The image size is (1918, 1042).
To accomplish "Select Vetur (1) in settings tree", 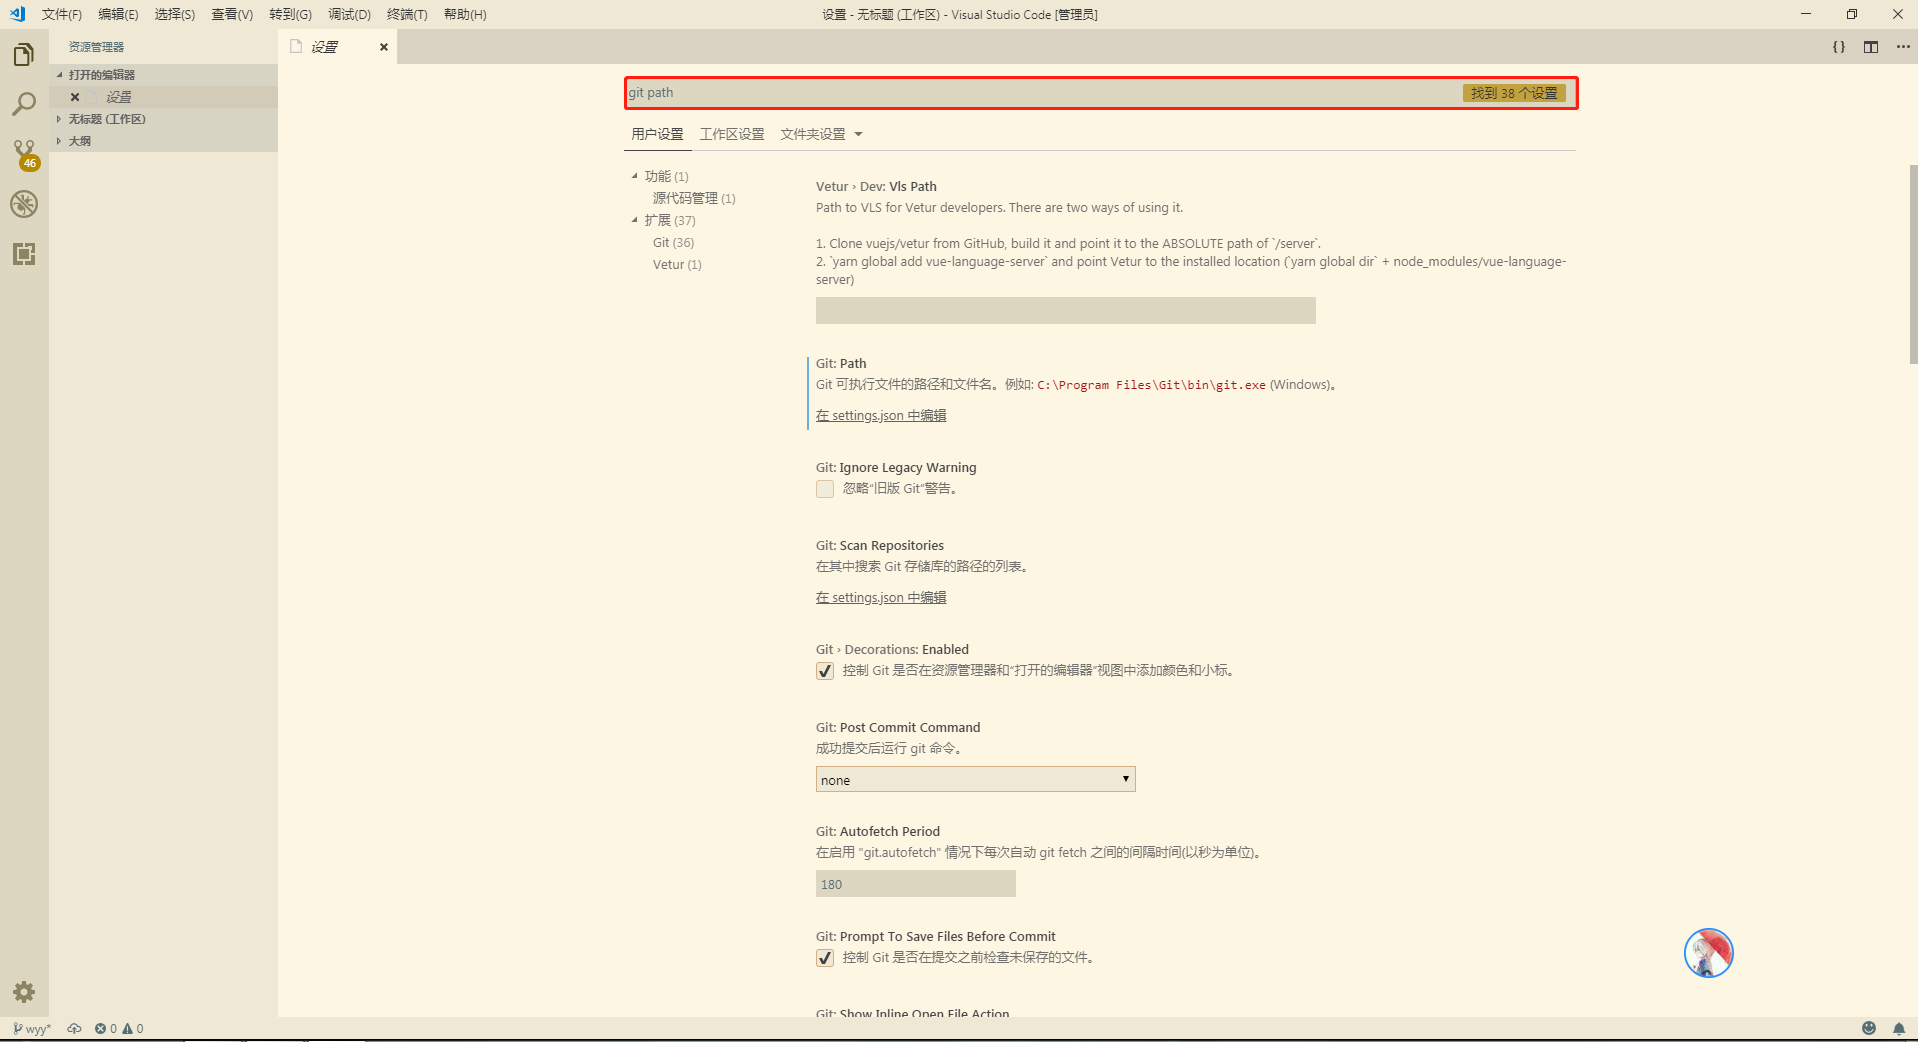I will [677, 264].
